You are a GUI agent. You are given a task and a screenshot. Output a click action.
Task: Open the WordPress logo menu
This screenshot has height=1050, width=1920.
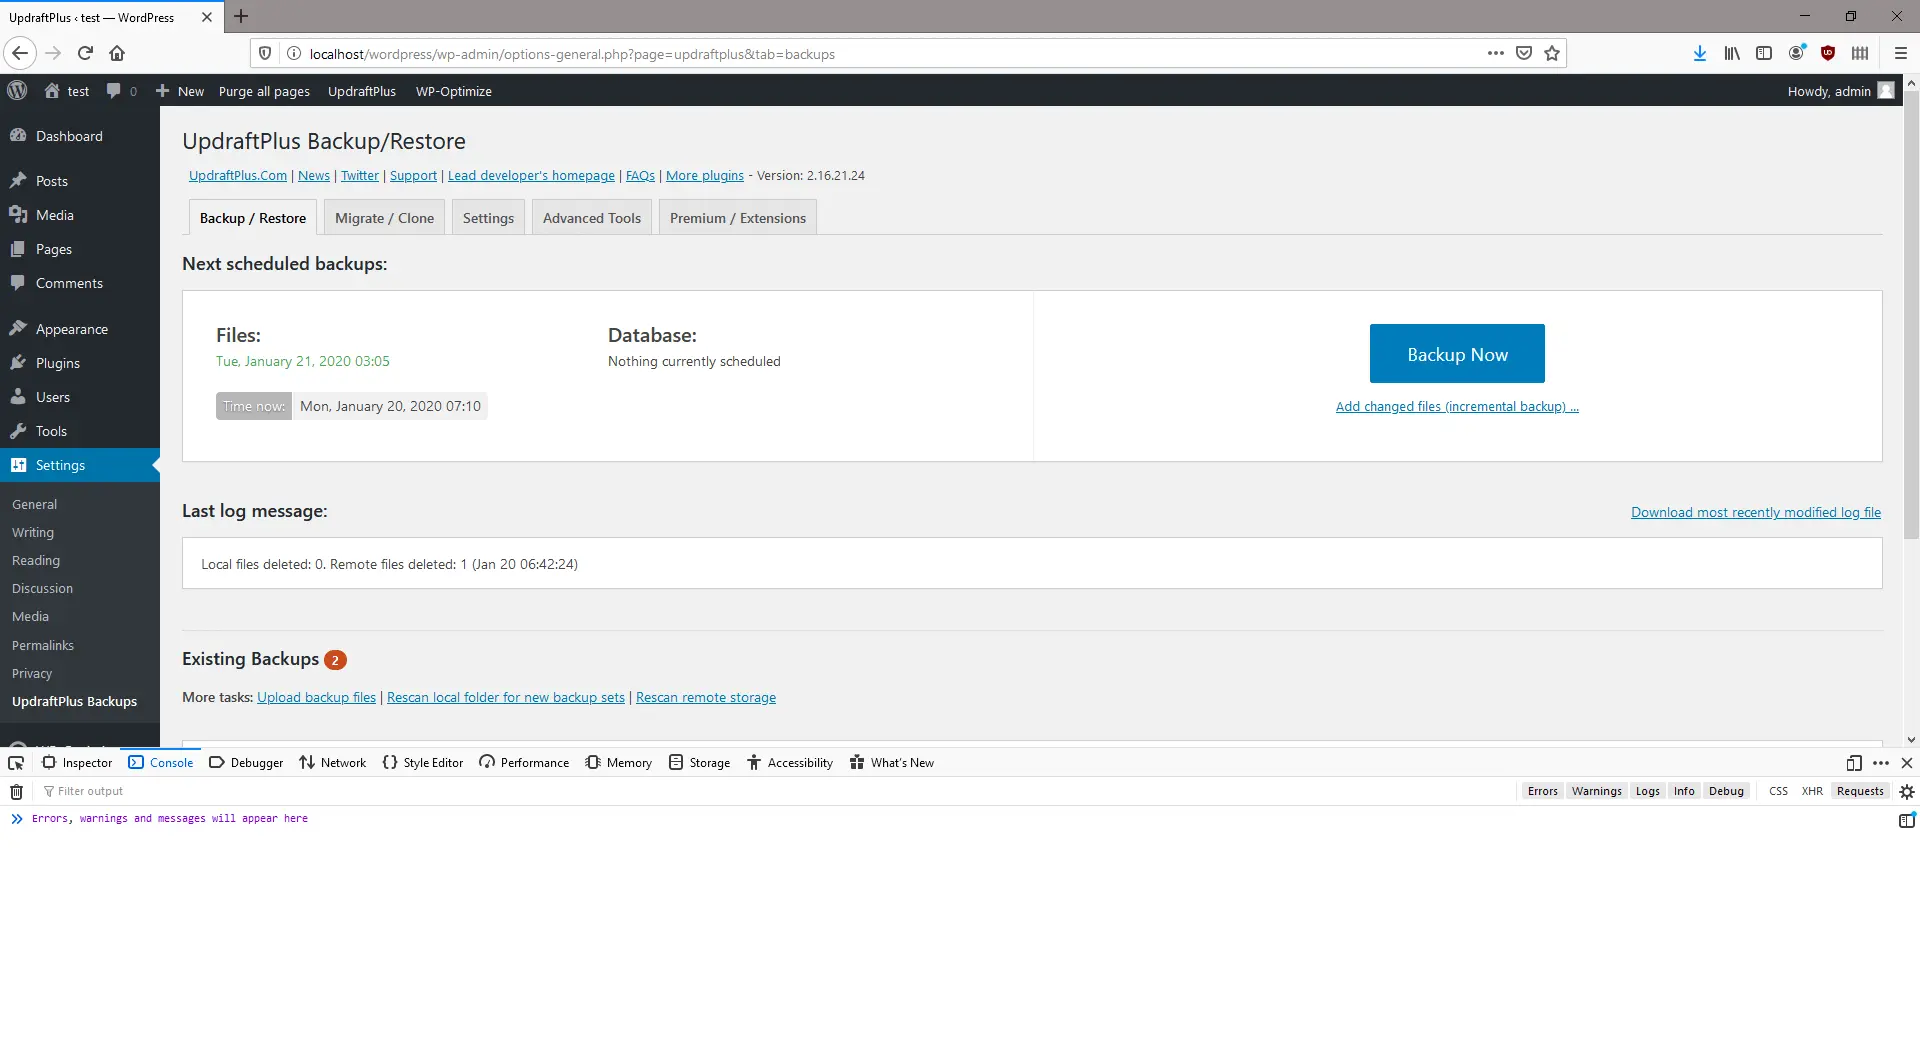pos(17,91)
